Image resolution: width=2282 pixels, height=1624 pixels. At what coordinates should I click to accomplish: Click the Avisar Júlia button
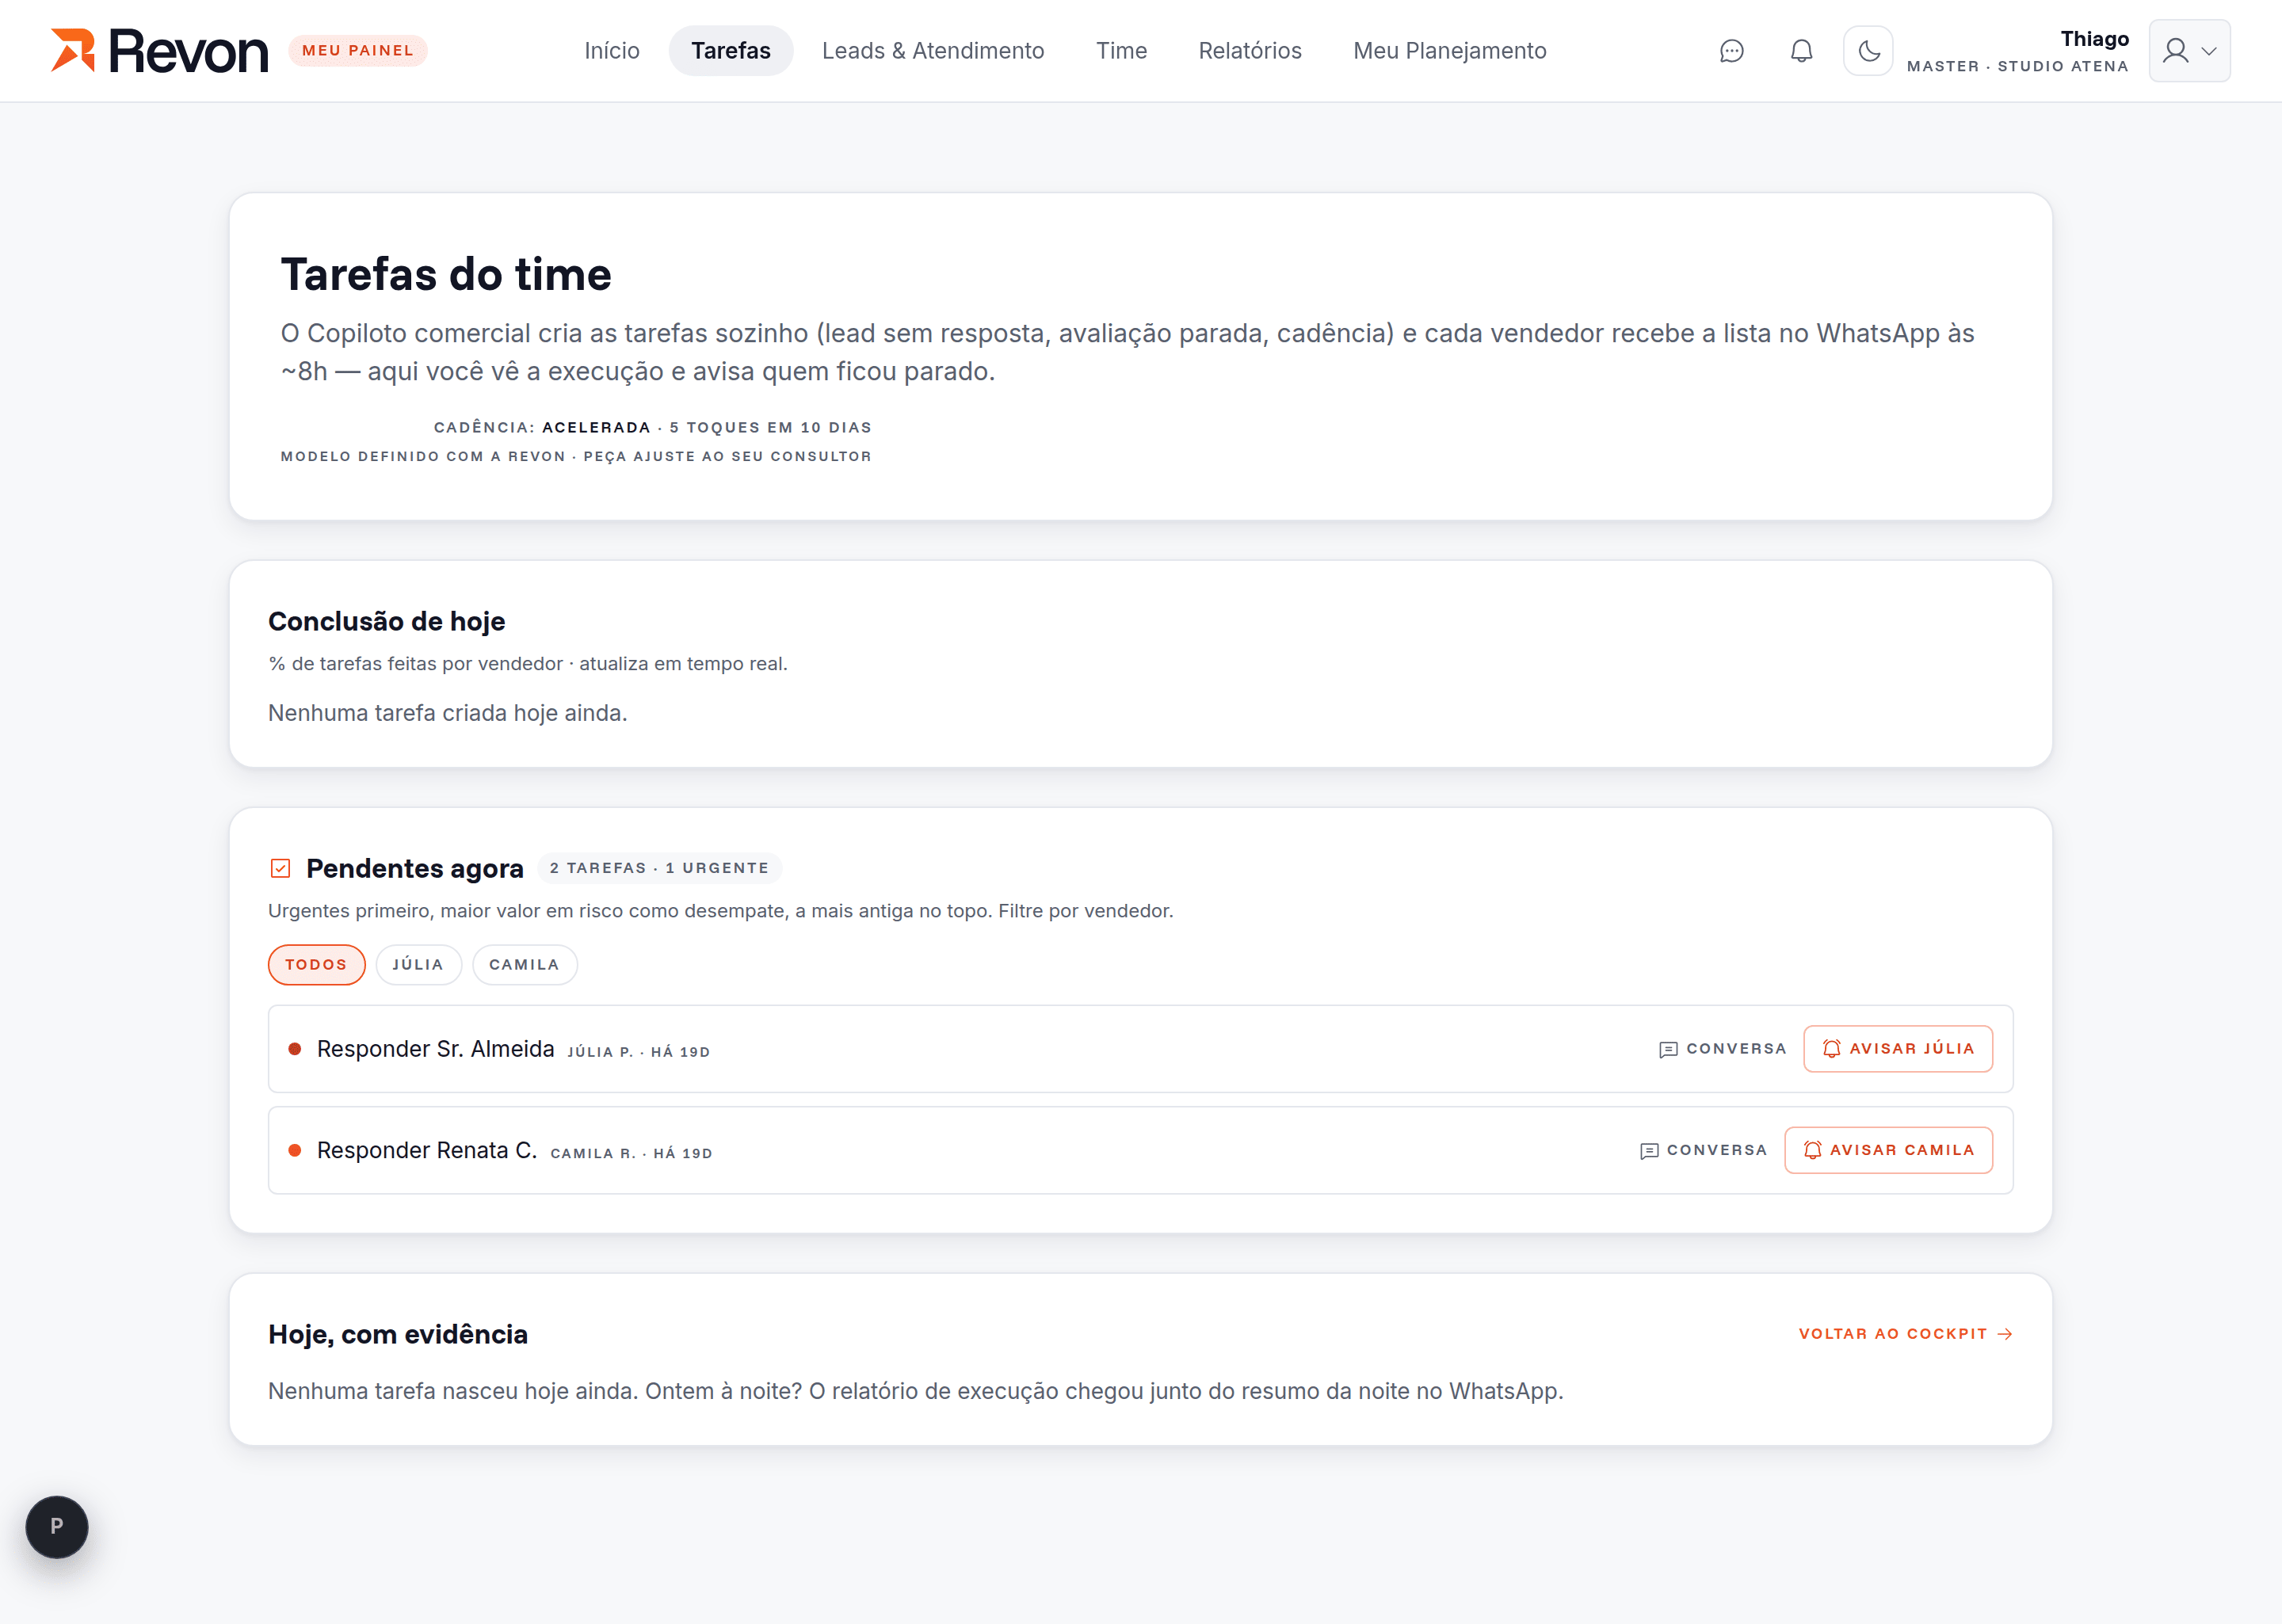coord(1898,1049)
